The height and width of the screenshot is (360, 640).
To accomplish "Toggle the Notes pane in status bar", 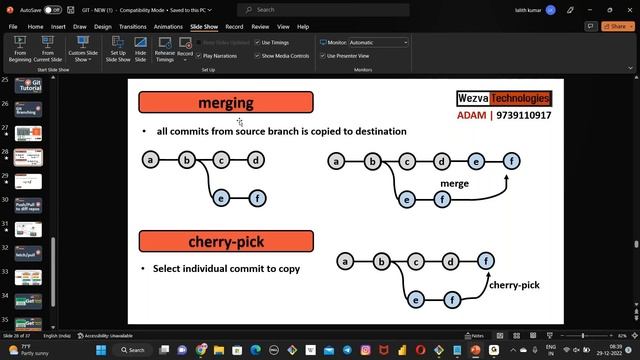I will coord(474,336).
